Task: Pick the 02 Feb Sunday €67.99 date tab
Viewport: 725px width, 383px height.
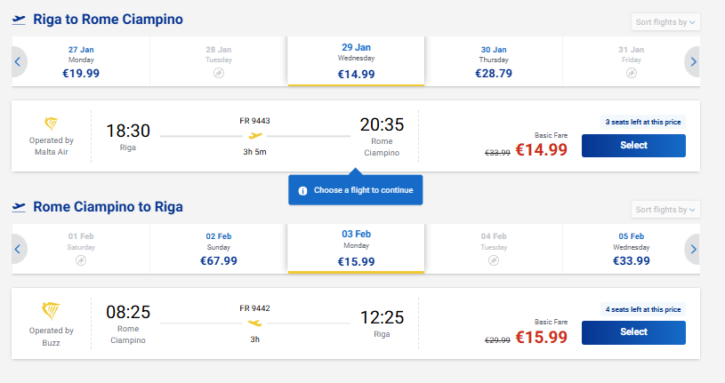Action: pos(218,249)
